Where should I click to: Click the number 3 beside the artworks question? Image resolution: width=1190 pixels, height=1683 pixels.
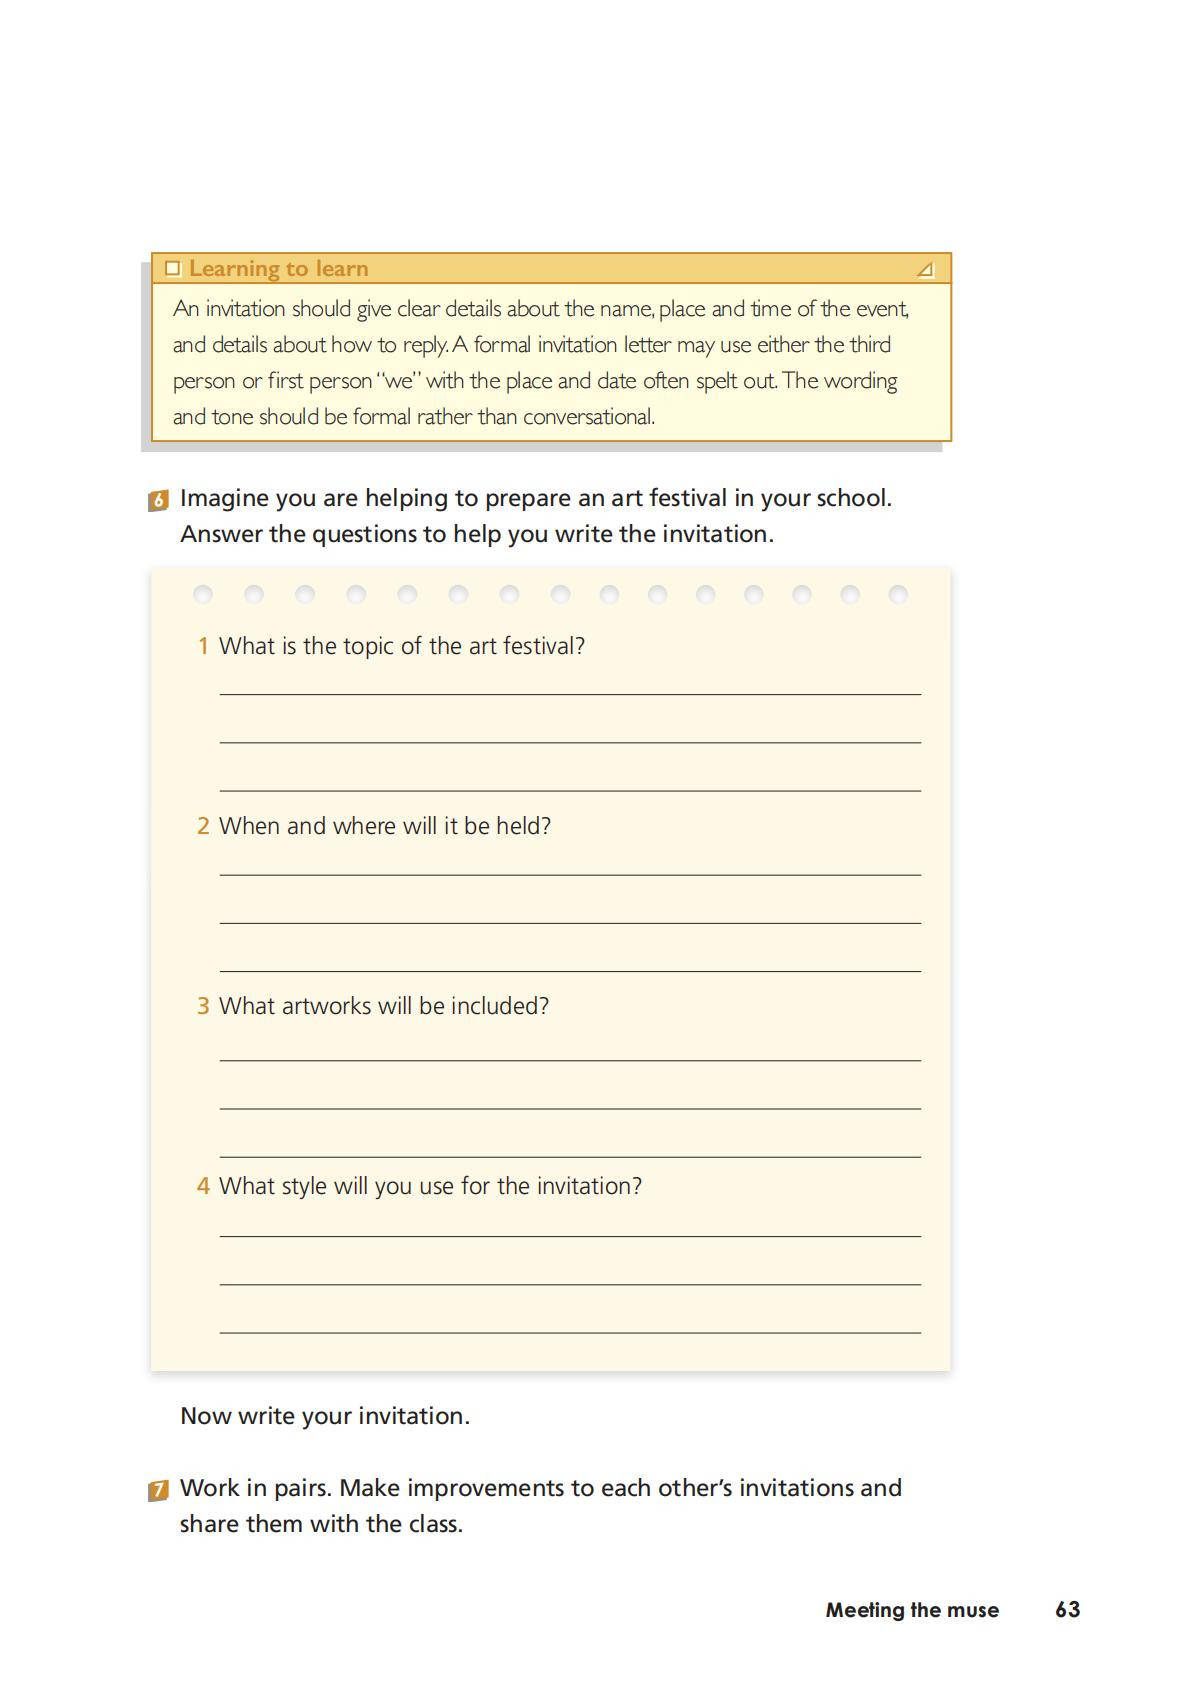[x=203, y=1006]
